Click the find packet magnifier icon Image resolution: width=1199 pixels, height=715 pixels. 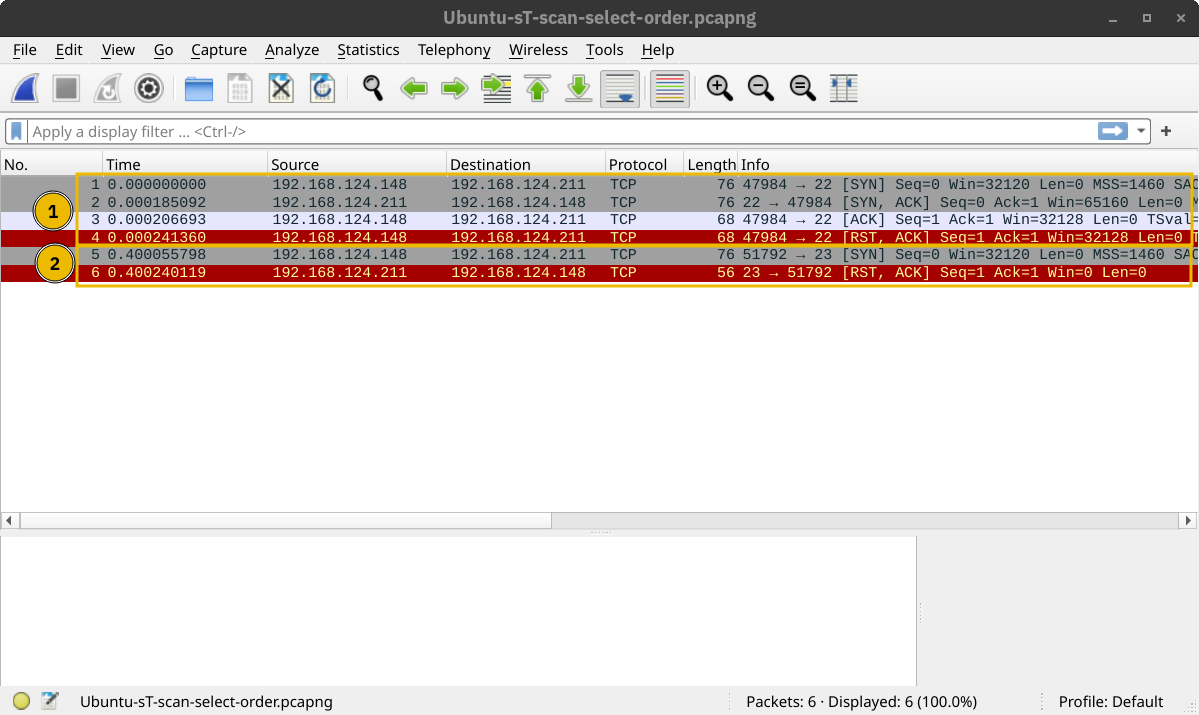[x=373, y=89]
